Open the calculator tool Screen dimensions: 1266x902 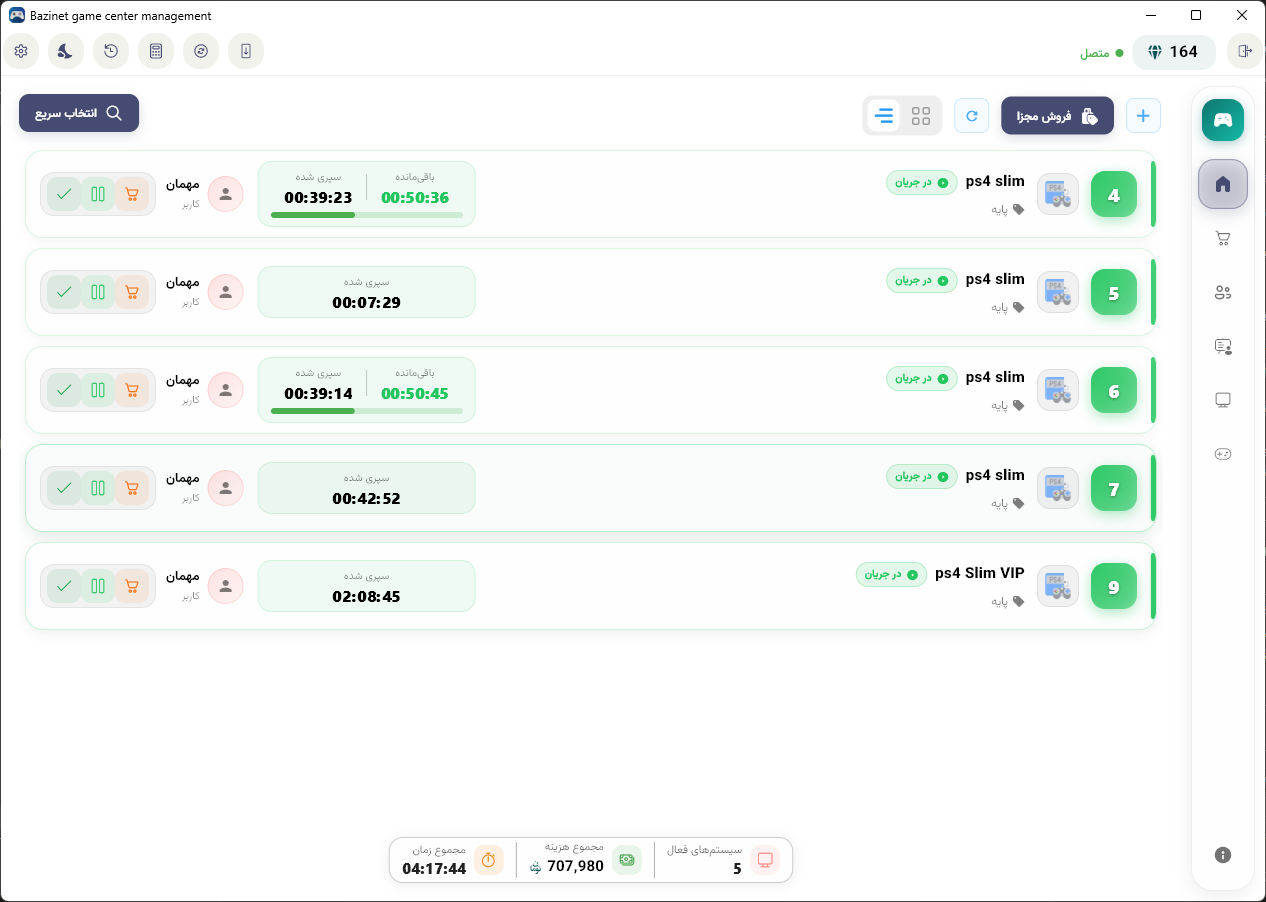pos(156,51)
